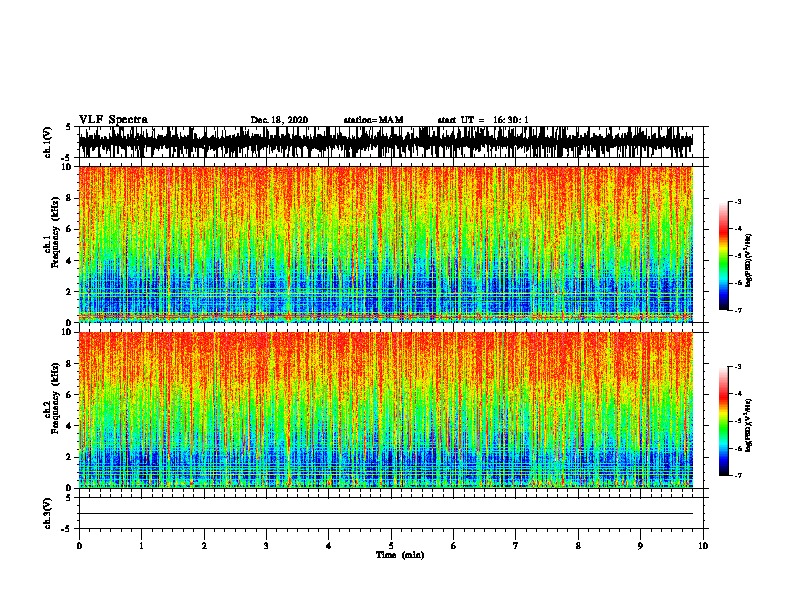Select the date text "Dec. 18, 2020"
Screen dimensions: 792x612
click(279, 120)
